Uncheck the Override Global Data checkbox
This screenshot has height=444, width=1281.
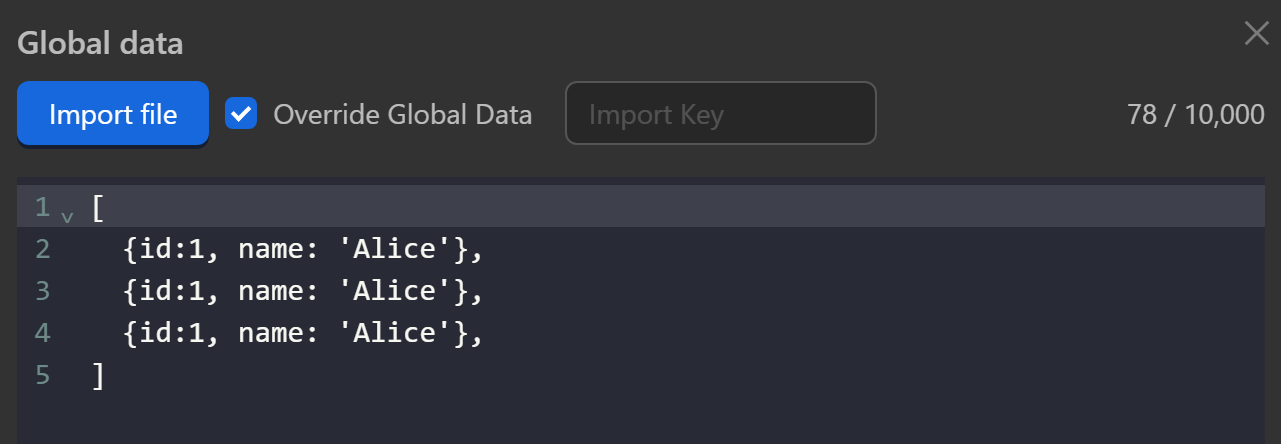point(240,114)
